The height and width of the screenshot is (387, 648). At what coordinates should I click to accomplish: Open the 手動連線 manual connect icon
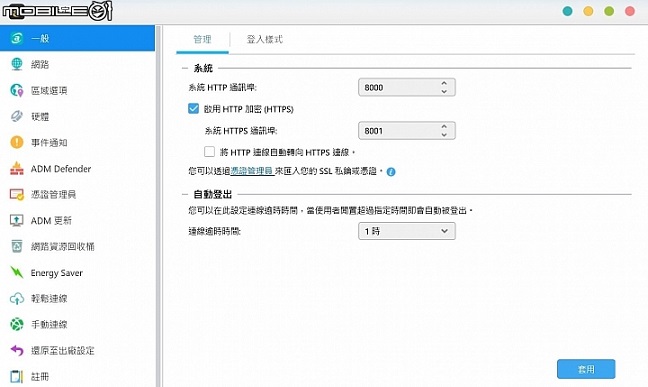point(17,325)
